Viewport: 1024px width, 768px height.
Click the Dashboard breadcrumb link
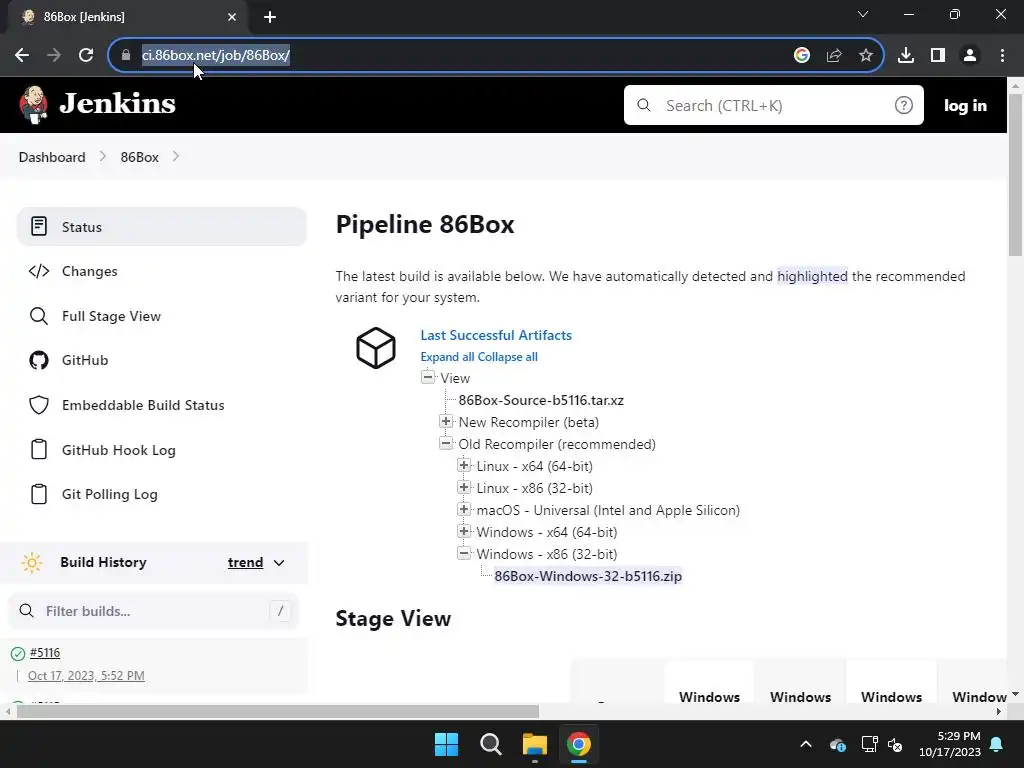coord(52,157)
